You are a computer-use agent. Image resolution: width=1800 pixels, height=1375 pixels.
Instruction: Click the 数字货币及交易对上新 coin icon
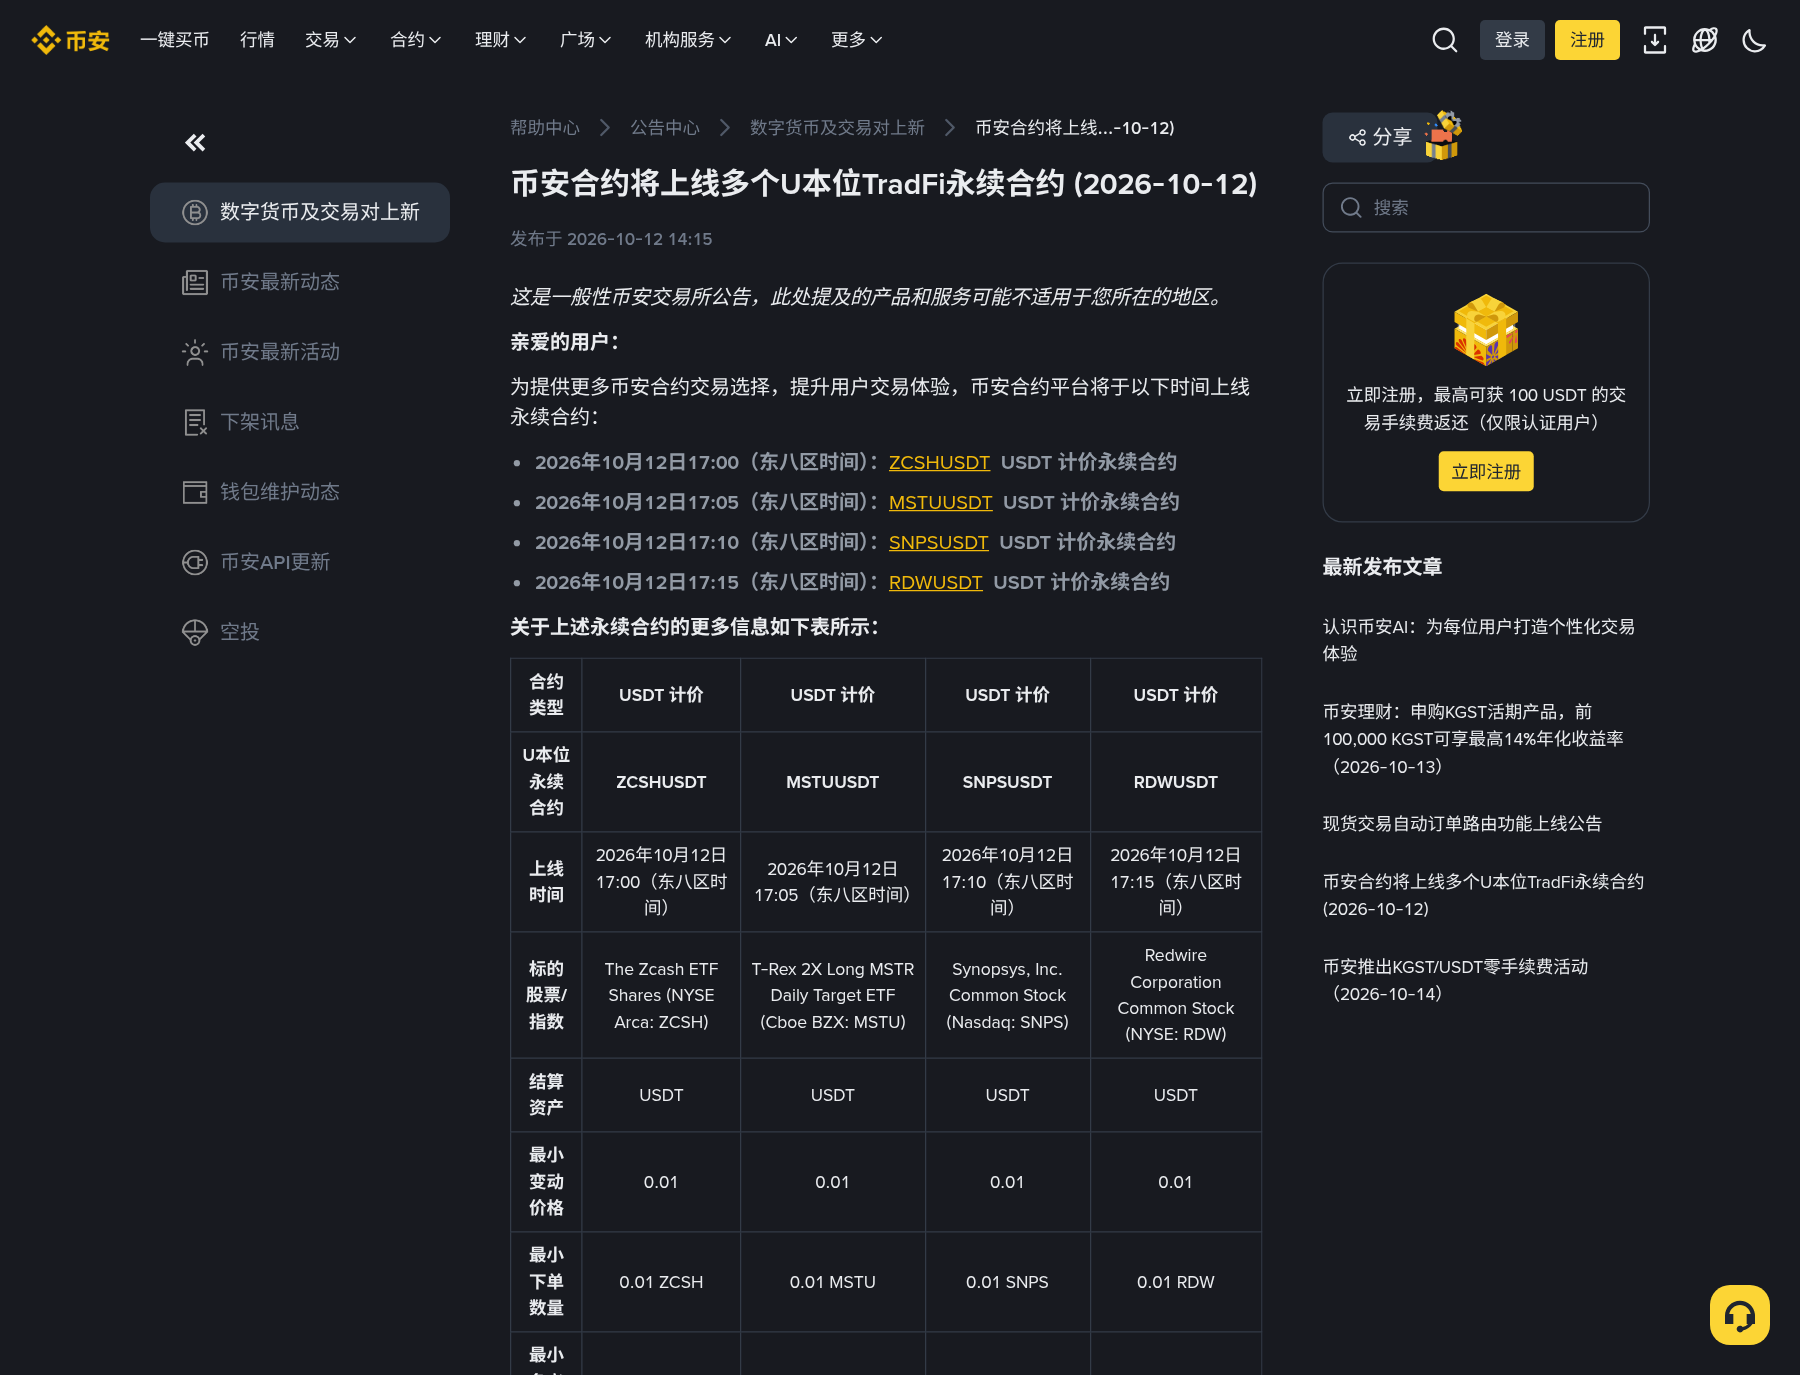coord(195,212)
